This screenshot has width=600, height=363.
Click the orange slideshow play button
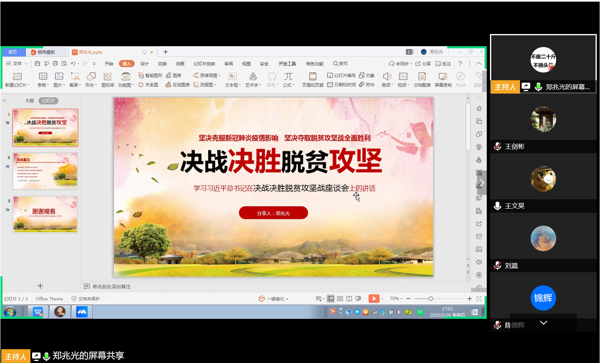pos(374,298)
